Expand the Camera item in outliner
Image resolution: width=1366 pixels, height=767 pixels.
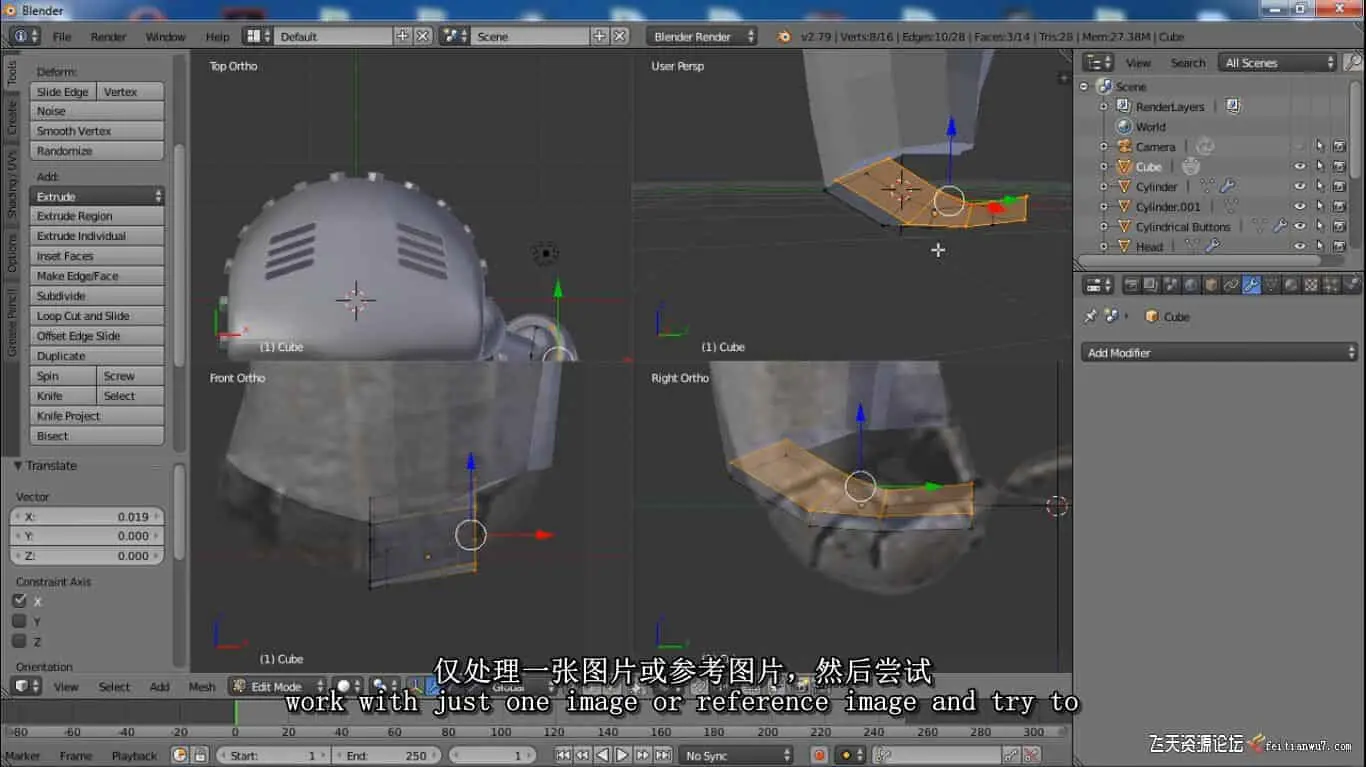(1104, 146)
